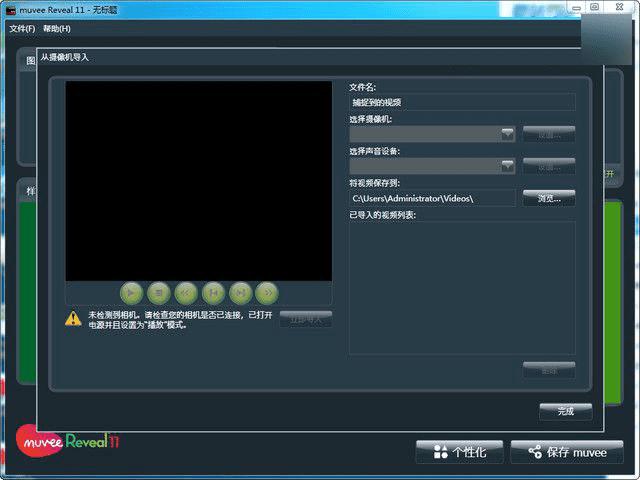Screen dimensions: 640x480
Task: Click the muvee app icon in title bar
Action: (11, 10)
